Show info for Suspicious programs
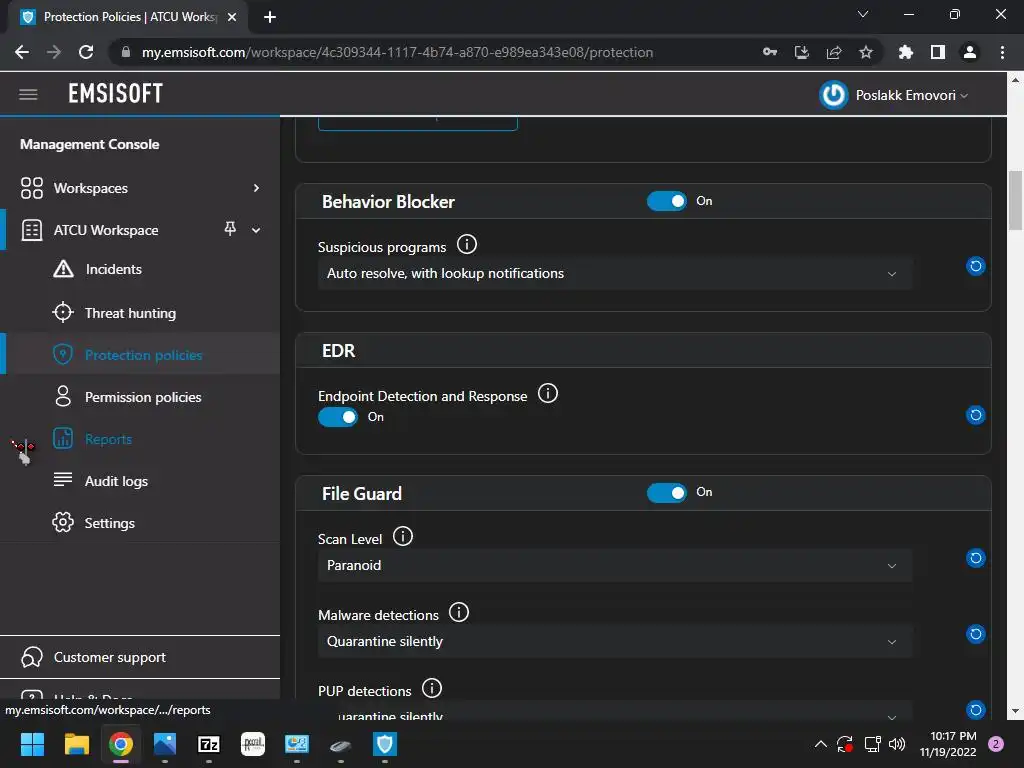The image size is (1024, 768). point(466,245)
